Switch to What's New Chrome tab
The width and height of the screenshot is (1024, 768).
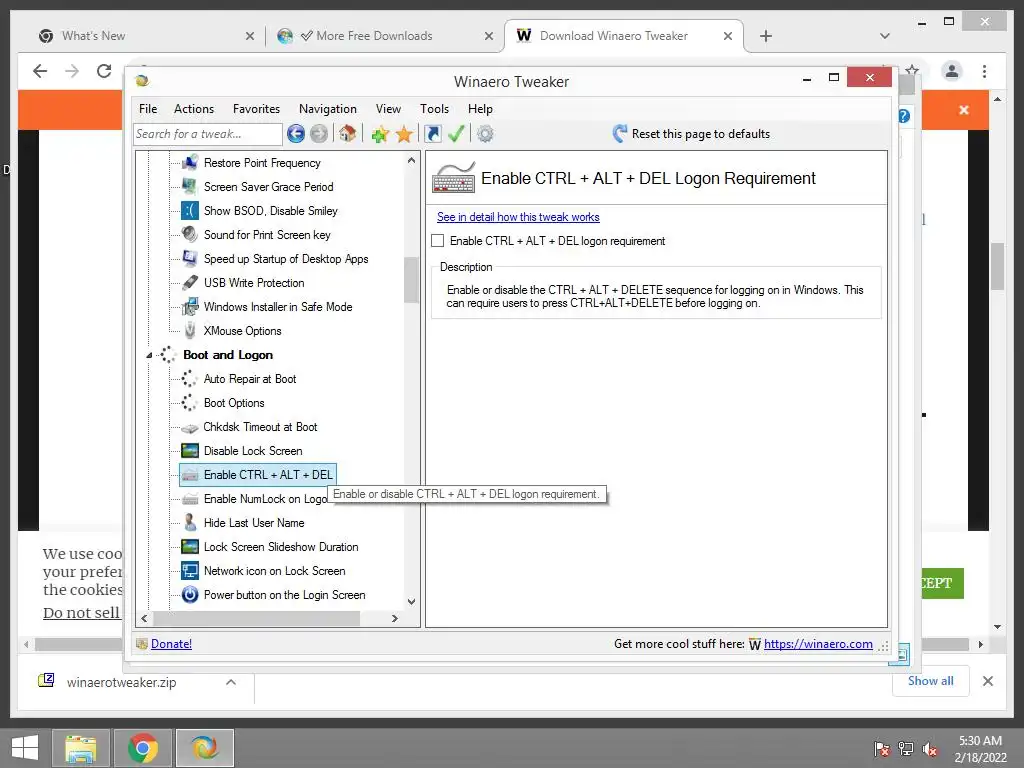click(x=147, y=36)
